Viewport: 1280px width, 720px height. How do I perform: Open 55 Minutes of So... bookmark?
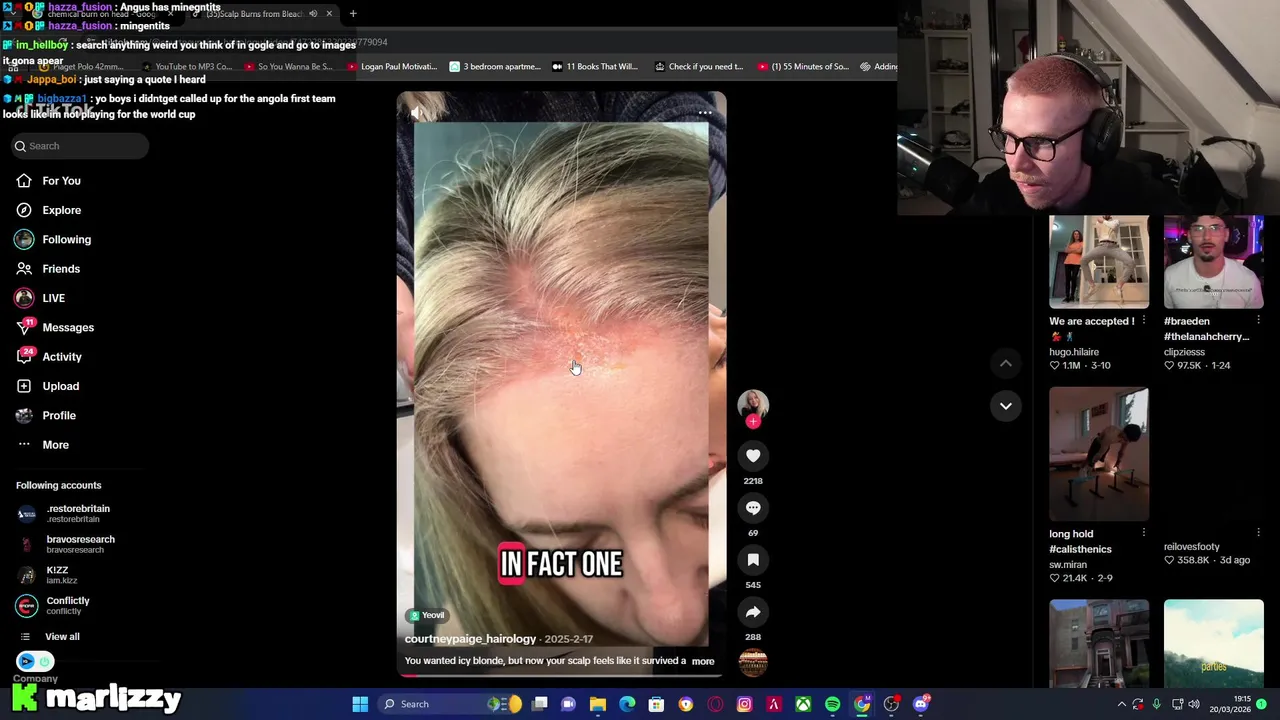803,67
